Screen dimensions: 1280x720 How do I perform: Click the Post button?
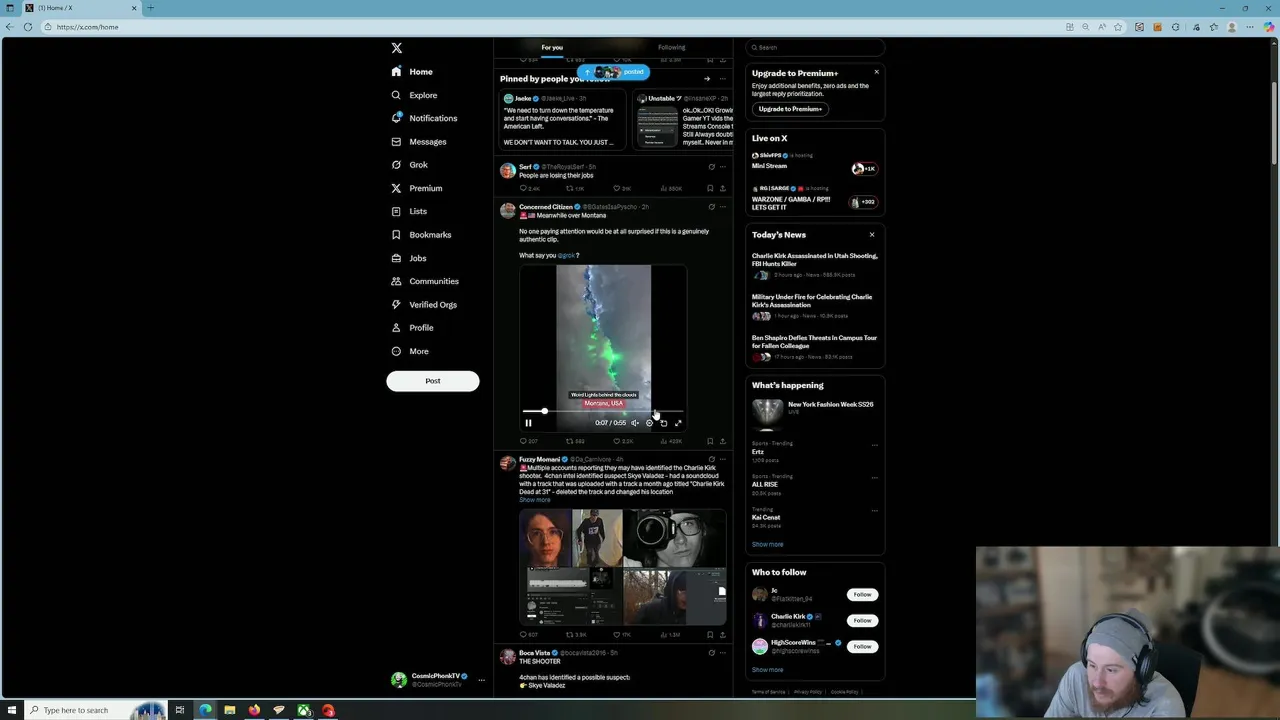coord(433,381)
